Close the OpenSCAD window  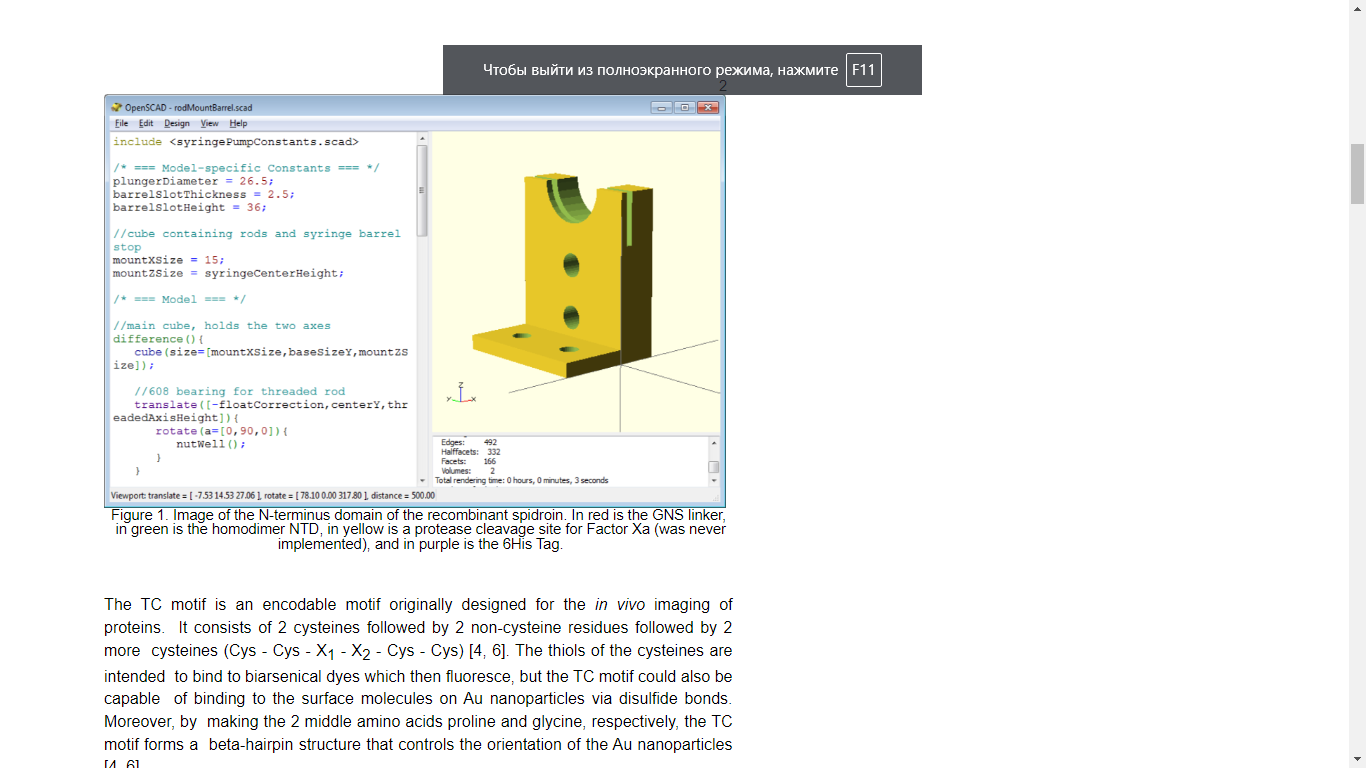[709, 107]
